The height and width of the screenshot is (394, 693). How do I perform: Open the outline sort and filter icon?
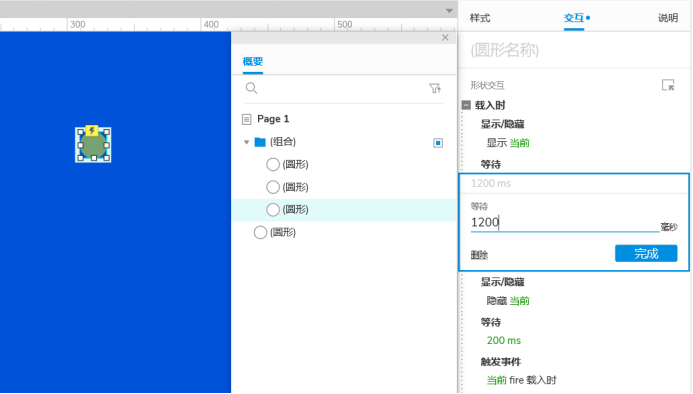point(435,88)
